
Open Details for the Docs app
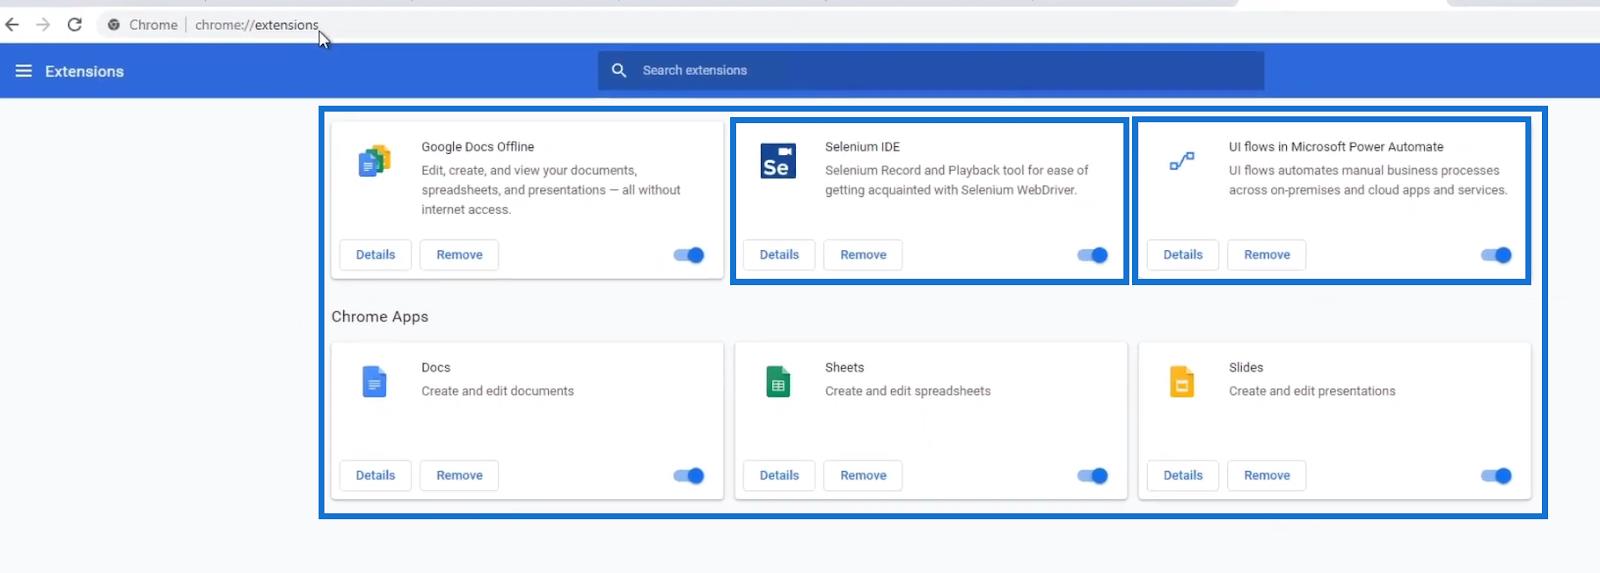(x=376, y=476)
